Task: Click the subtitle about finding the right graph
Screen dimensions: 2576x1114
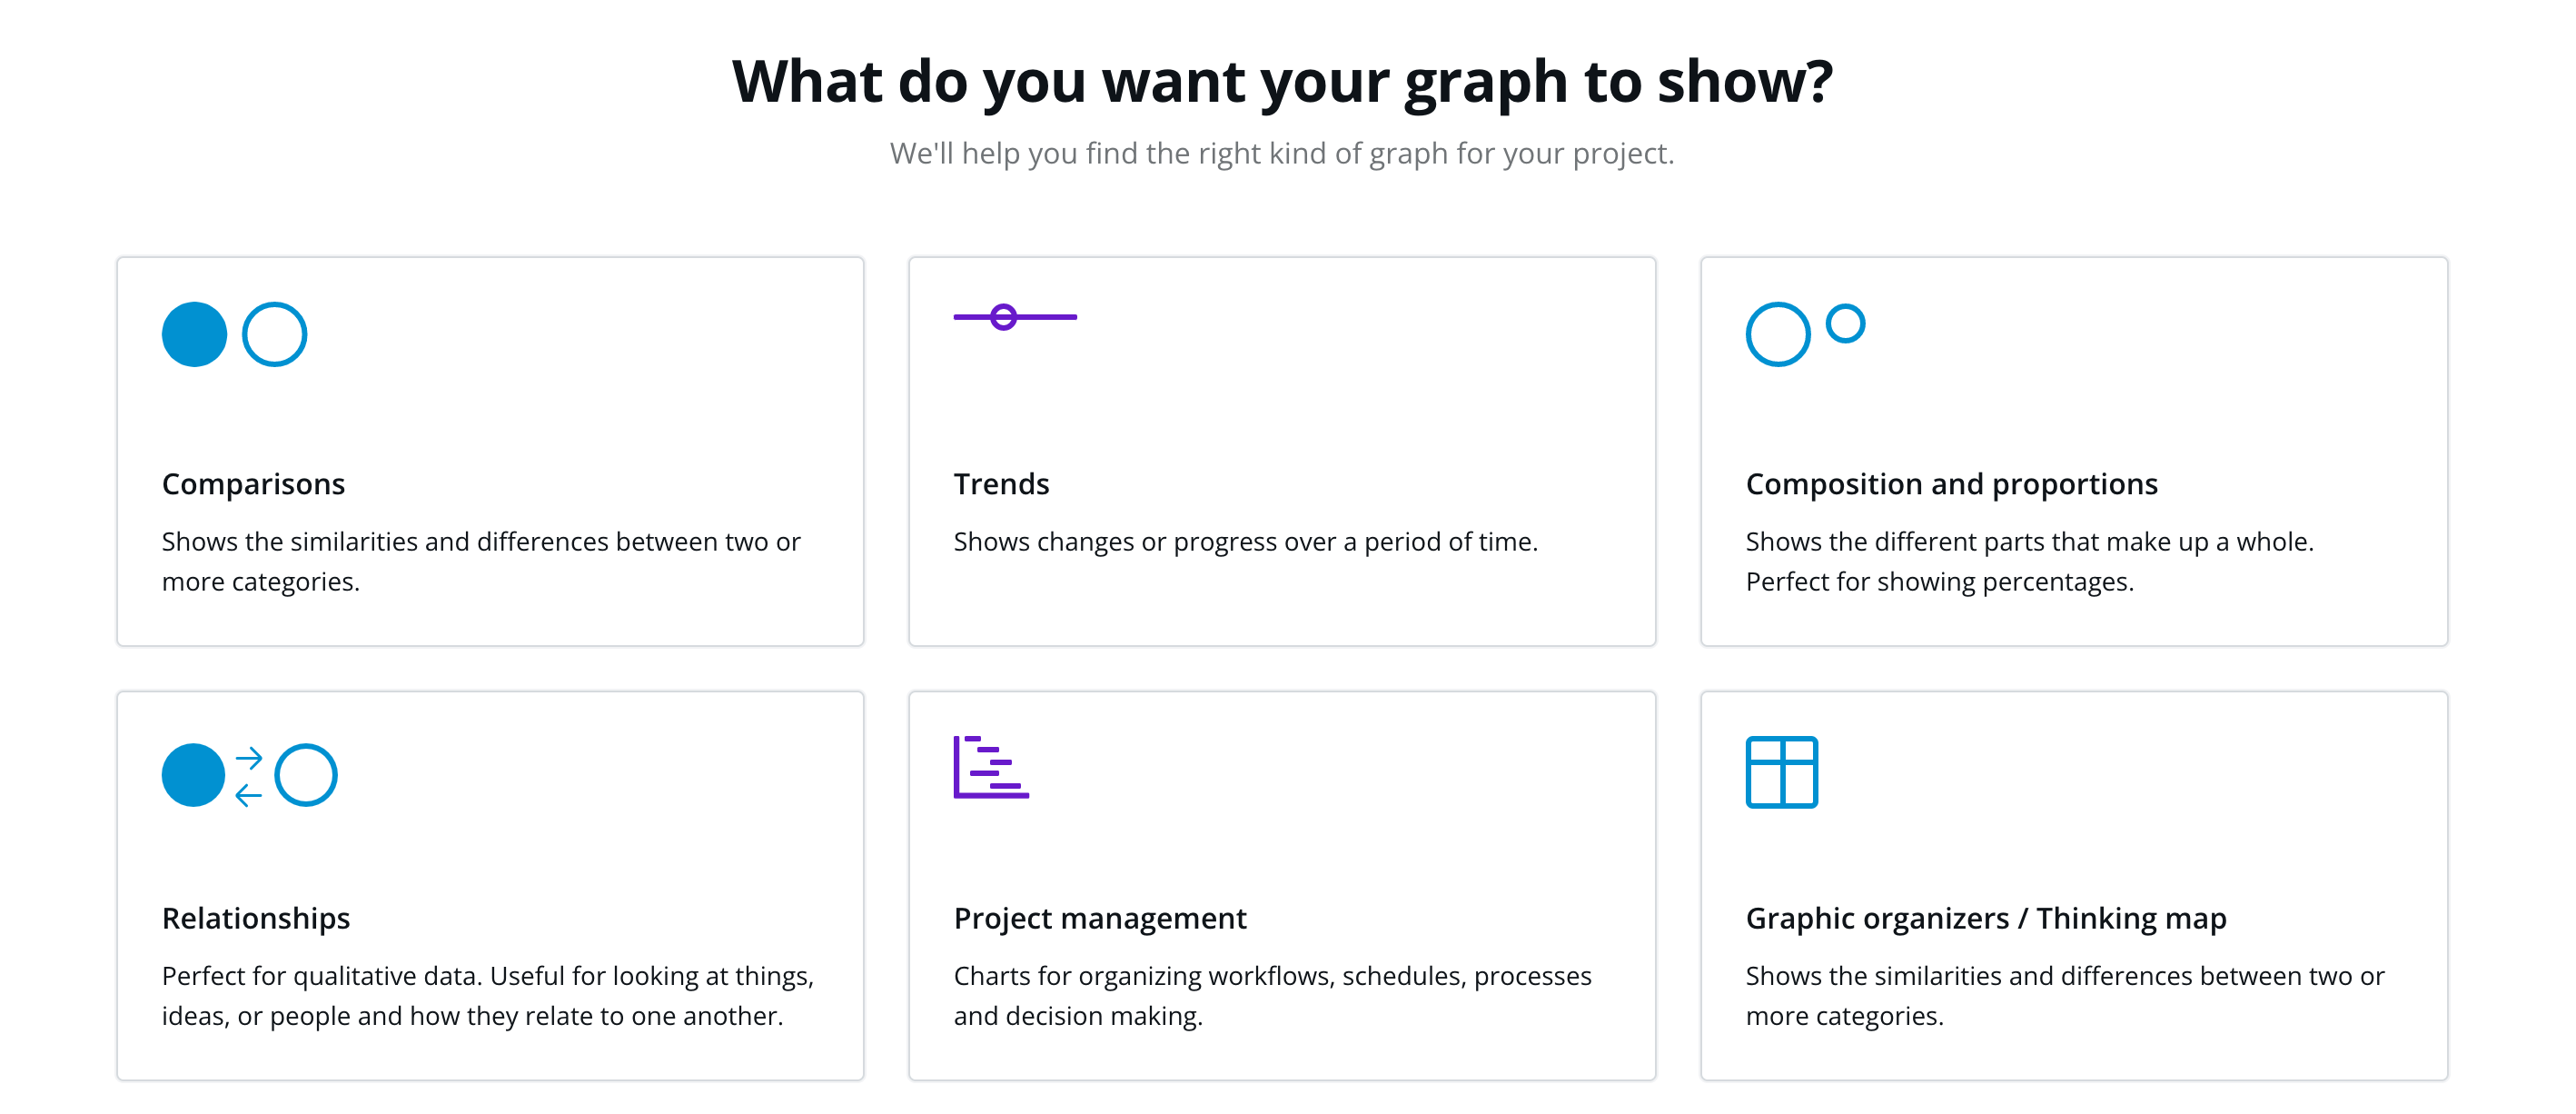Action: (x=1282, y=154)
